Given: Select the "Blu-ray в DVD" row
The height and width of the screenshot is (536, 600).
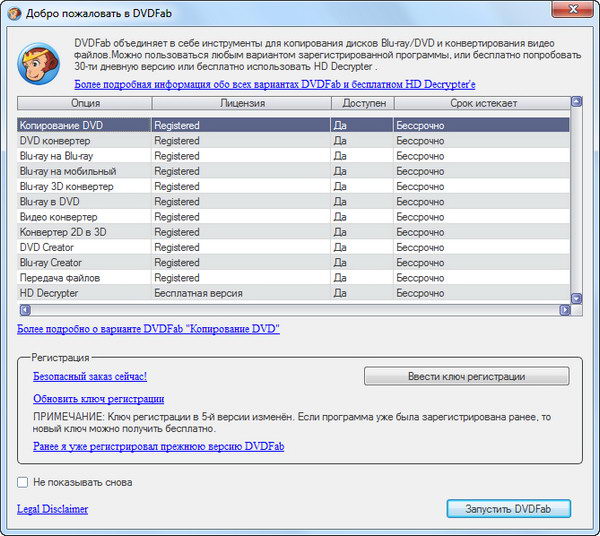Looking at the screenshot, I should 50,201.
